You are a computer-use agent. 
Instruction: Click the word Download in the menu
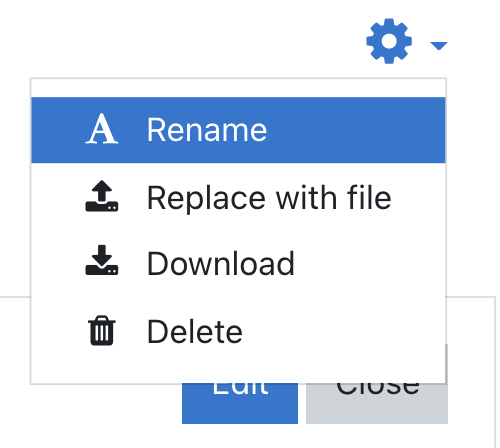click(221, 264)
